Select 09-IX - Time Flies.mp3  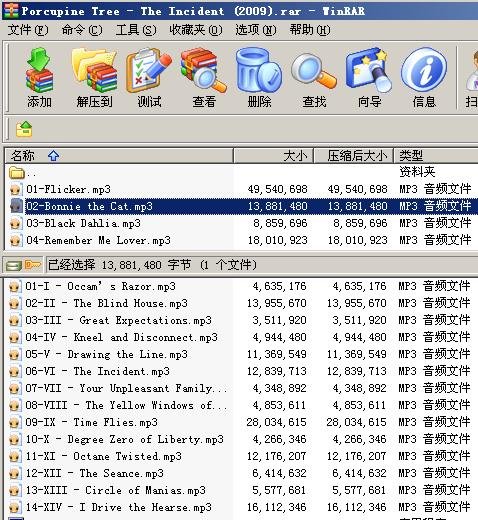coord(91,423)
